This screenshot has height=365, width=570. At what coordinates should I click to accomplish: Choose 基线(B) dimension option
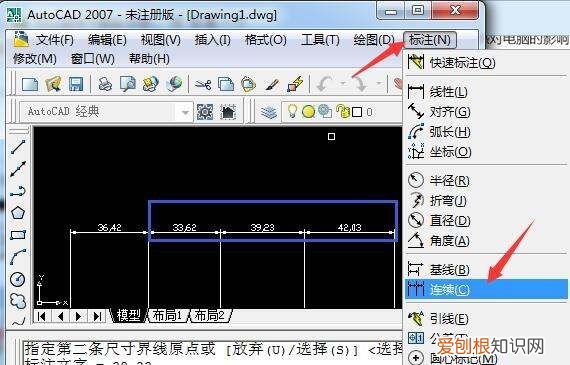coord(486,270)
